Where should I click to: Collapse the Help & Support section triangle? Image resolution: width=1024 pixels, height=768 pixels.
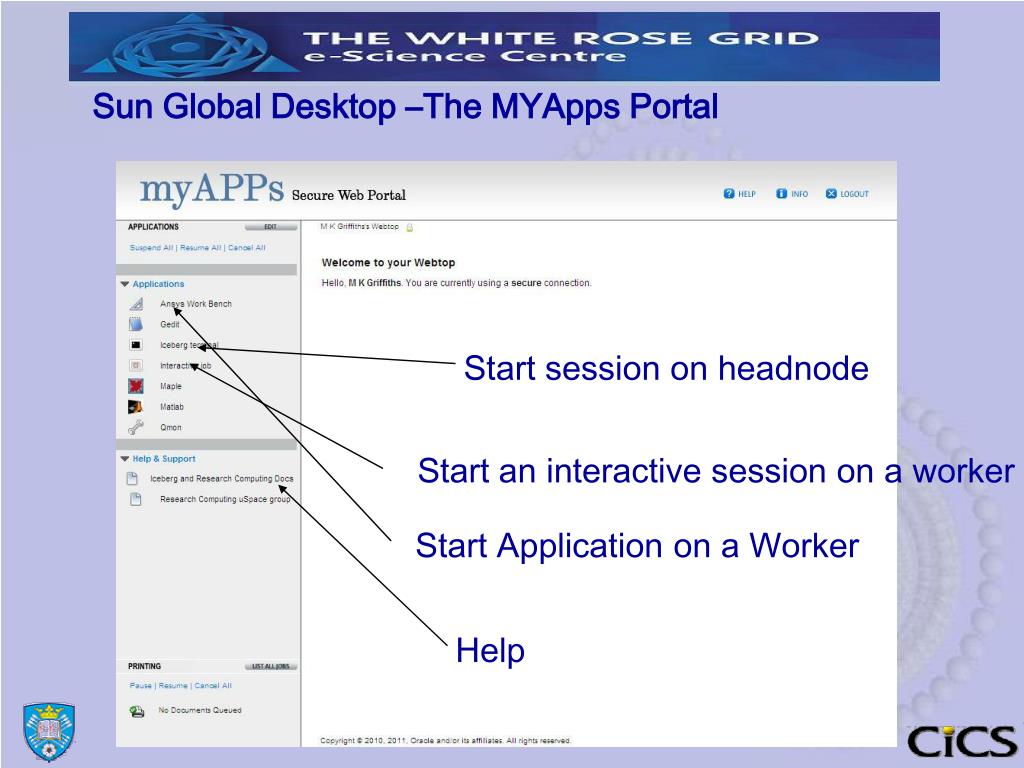[x=125, y=459]
